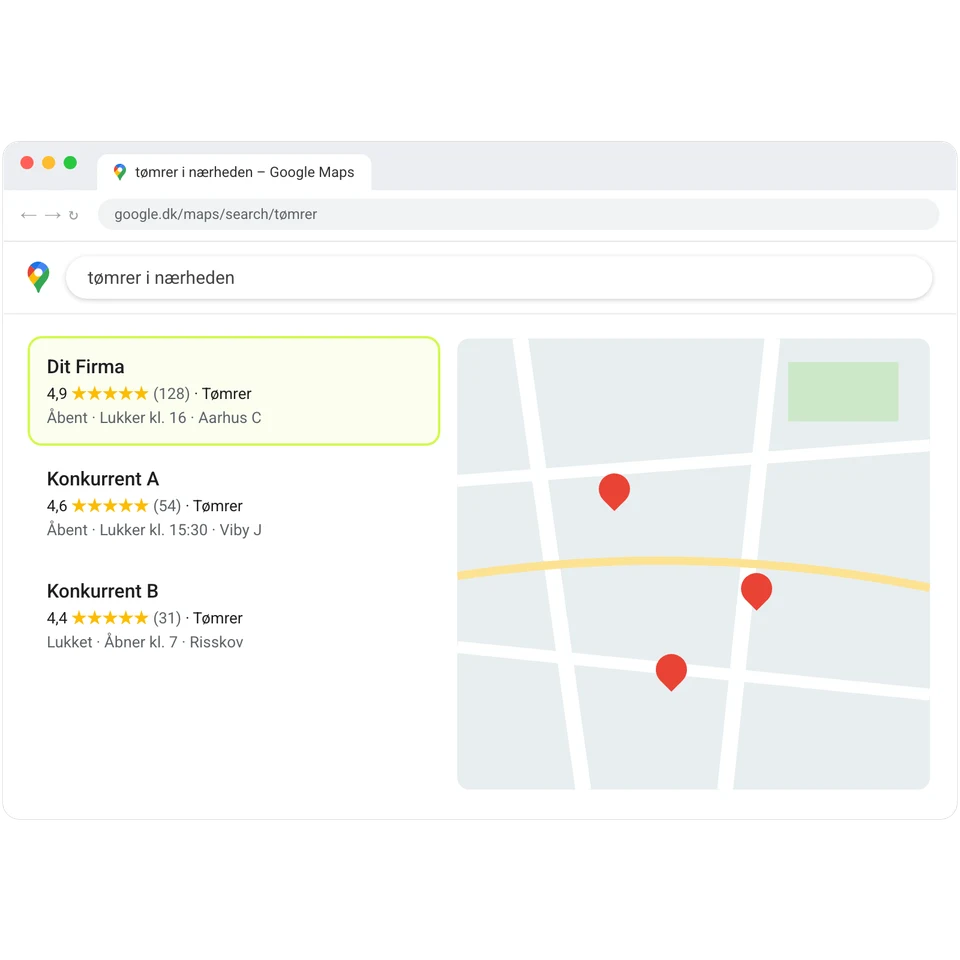Click the Google Maps favicon in the tab

(120, 172)
